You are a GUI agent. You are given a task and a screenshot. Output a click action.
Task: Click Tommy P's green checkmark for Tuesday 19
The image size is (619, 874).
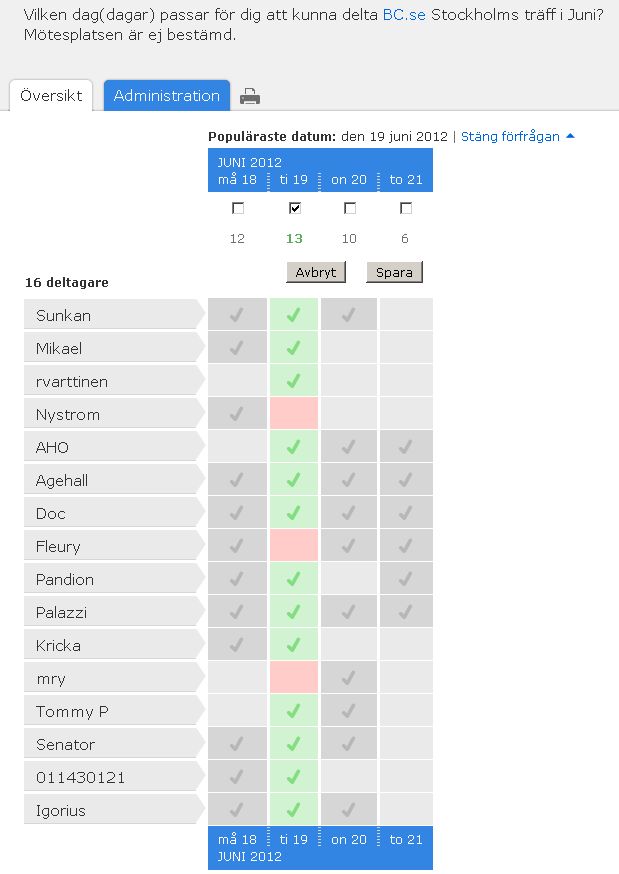[x=293, y=711]
